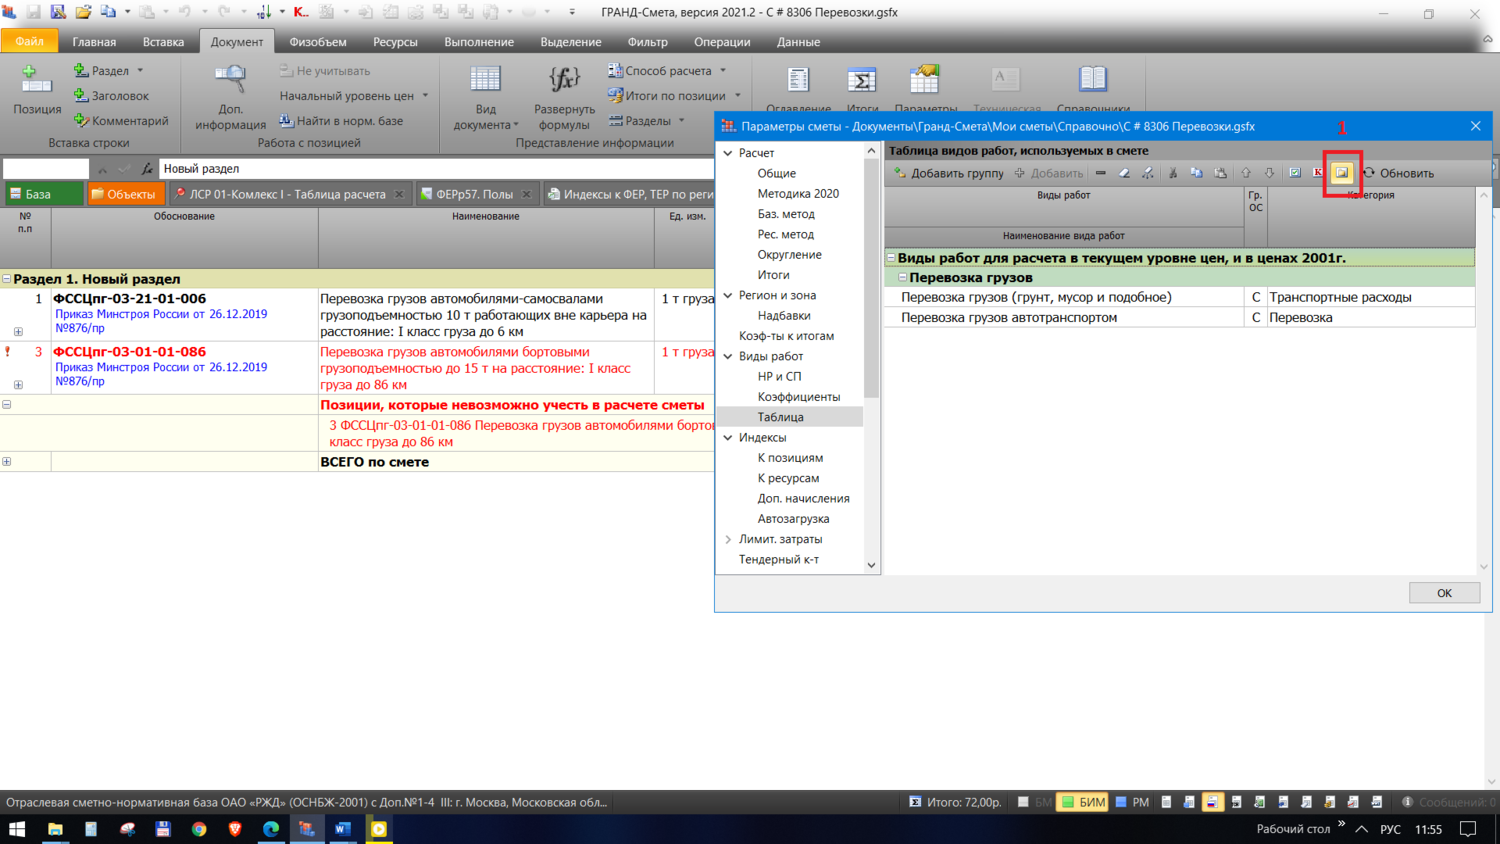1500x844 pixels.
Task: Expand the ВСЕГО по смете row
Action: point(7,462)
